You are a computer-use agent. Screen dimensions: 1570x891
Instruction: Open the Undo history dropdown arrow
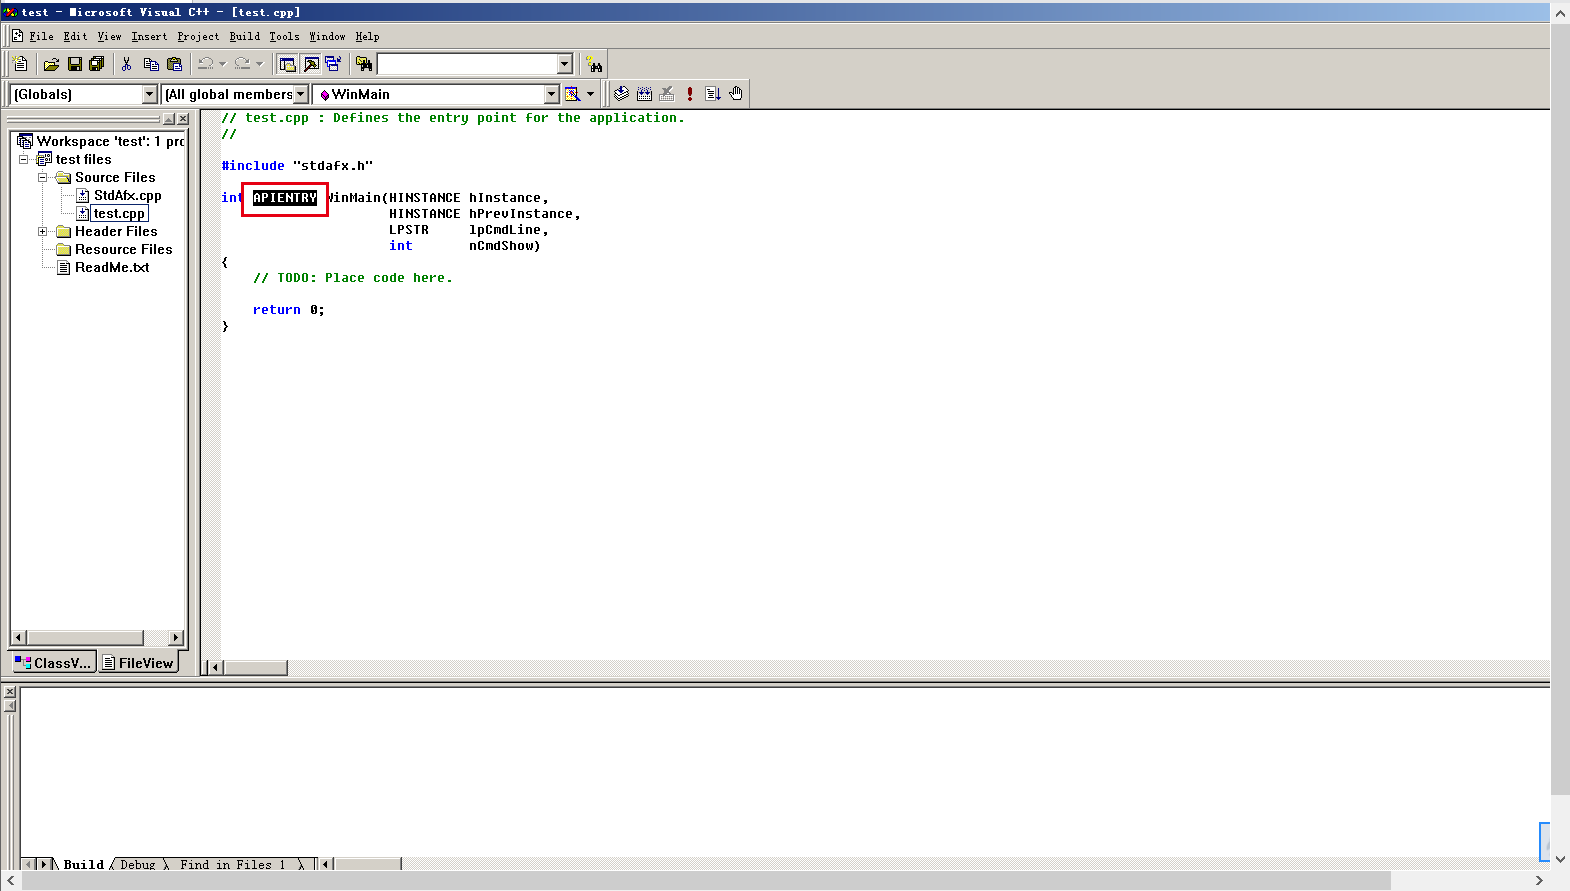click(x=222, y=64)
